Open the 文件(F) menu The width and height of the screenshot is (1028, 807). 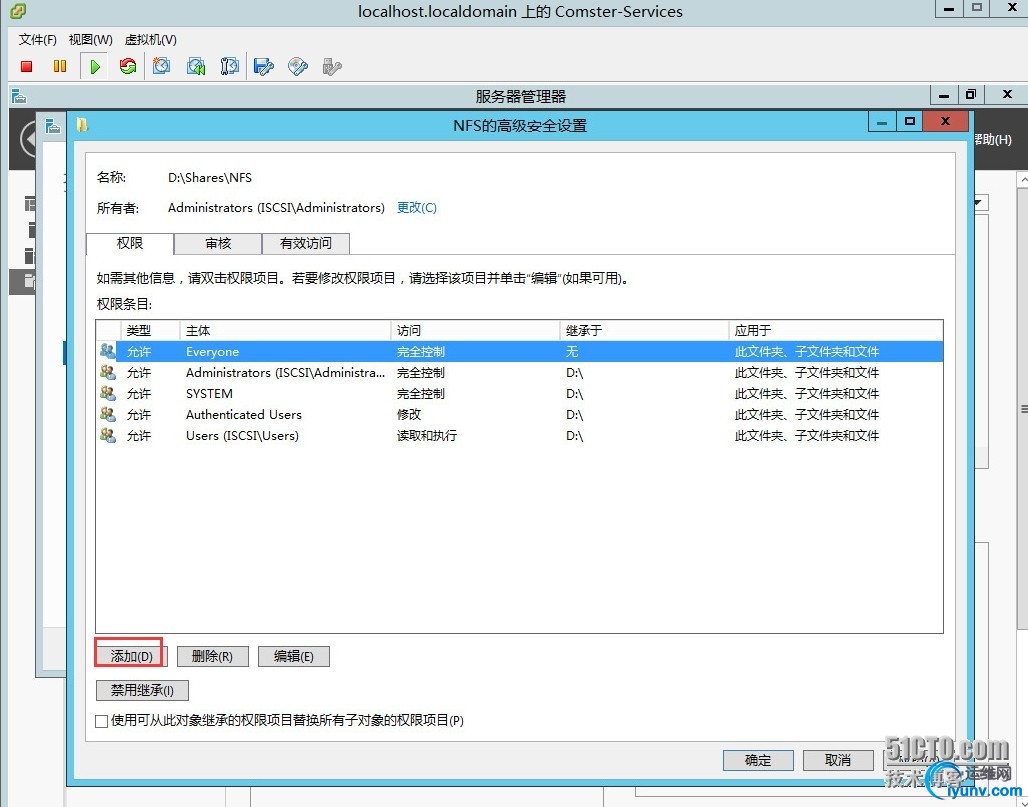coord(37,40)
